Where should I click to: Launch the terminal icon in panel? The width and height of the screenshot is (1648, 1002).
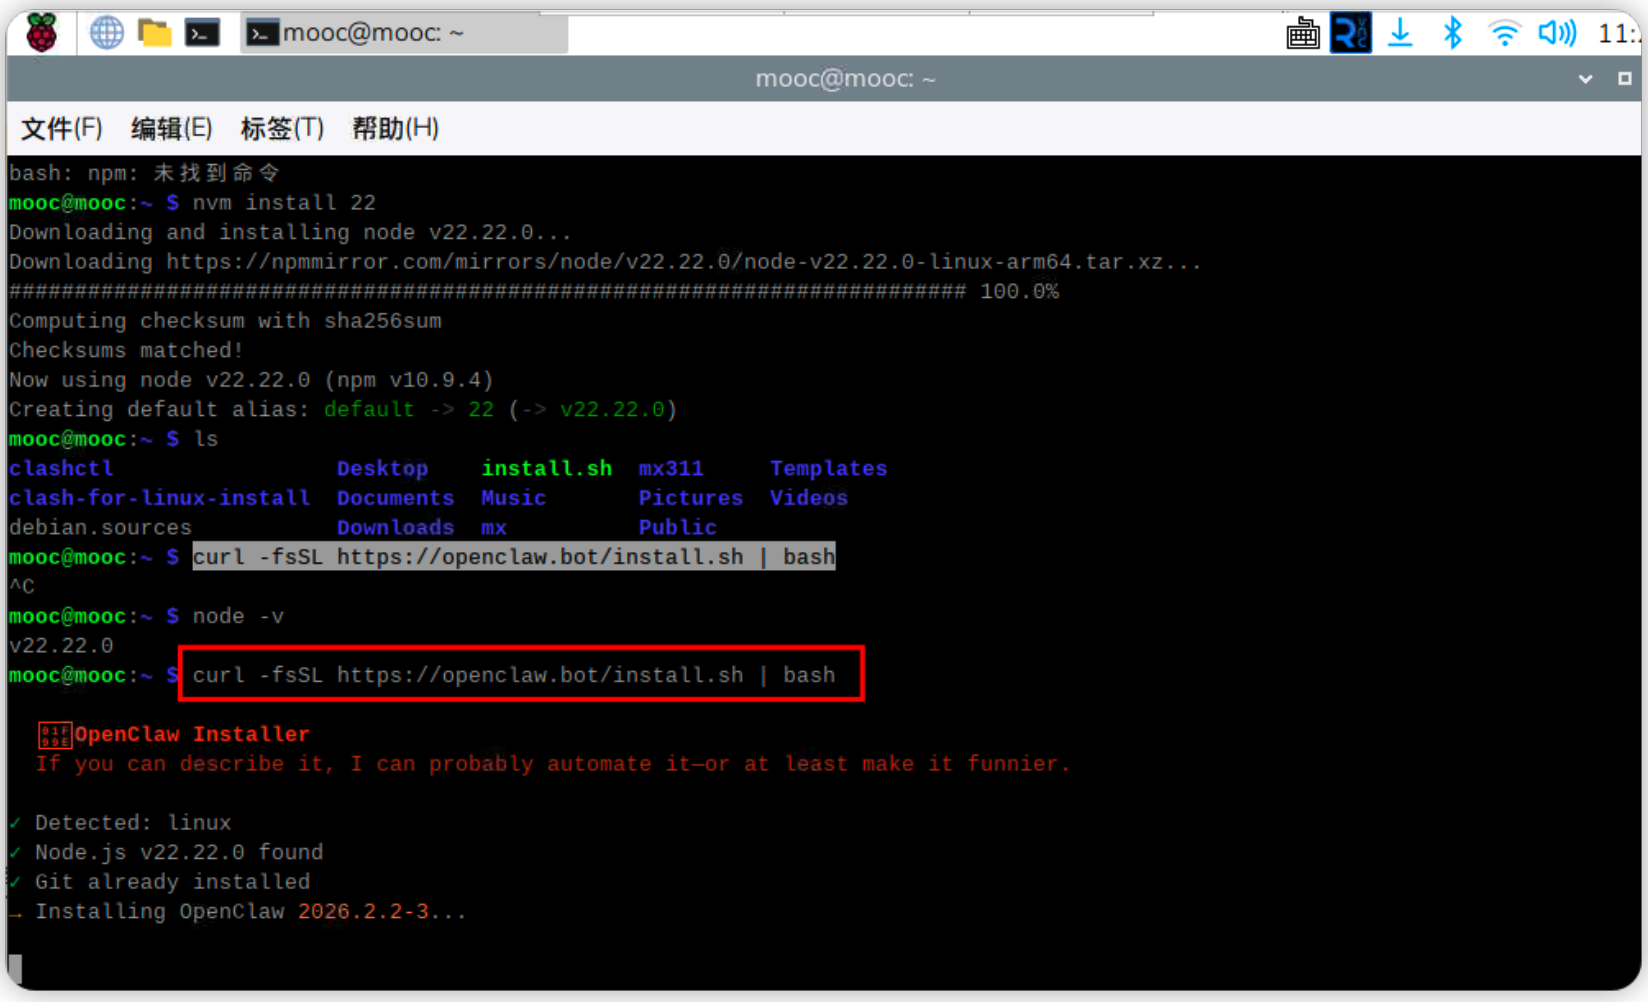(202, 33)
